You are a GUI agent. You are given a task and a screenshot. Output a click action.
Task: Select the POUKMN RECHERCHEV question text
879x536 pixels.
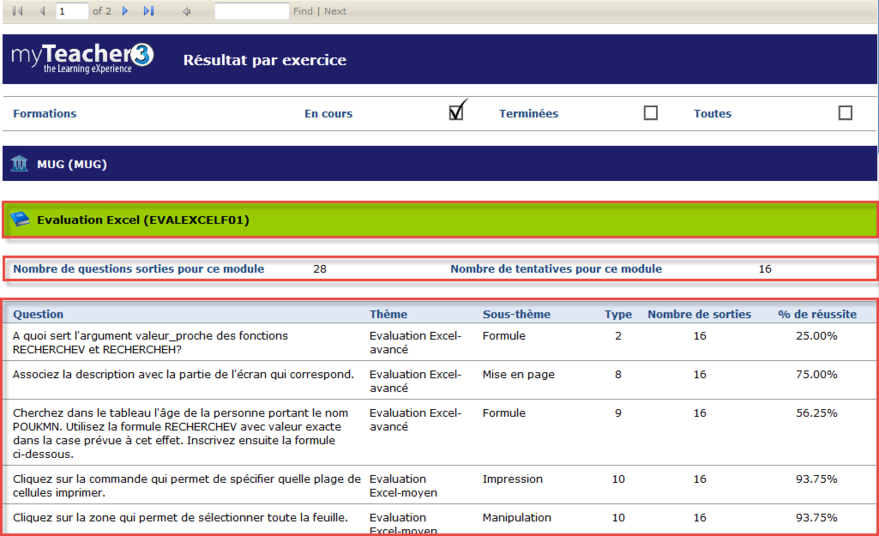(x=181, y=433)
